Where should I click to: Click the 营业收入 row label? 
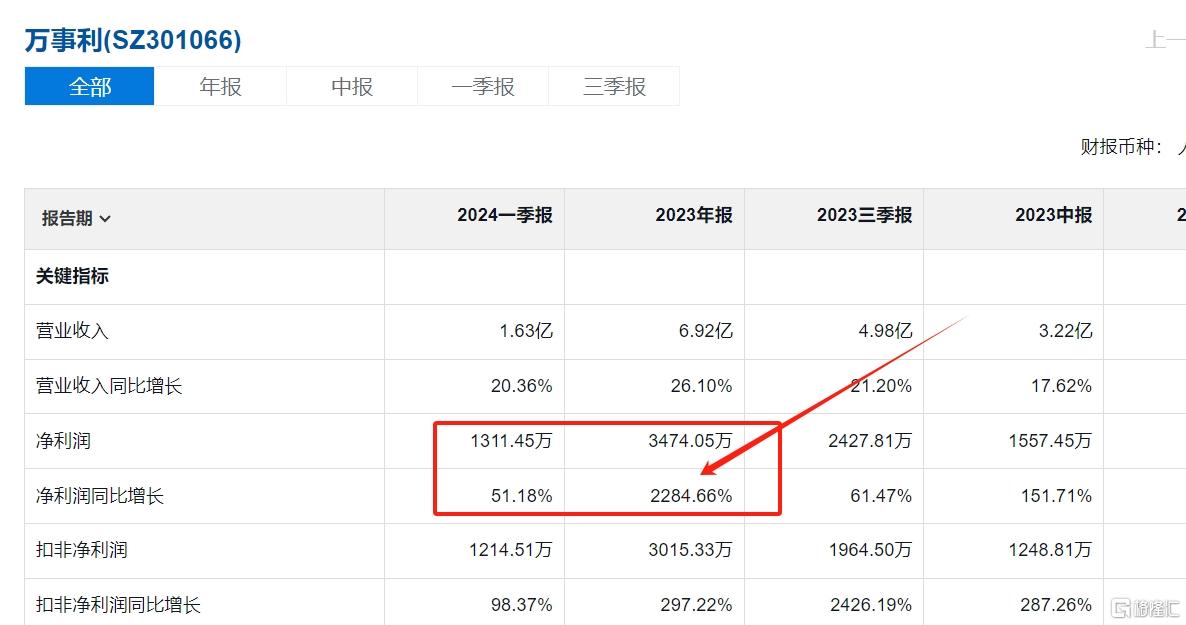pos(73,331)
